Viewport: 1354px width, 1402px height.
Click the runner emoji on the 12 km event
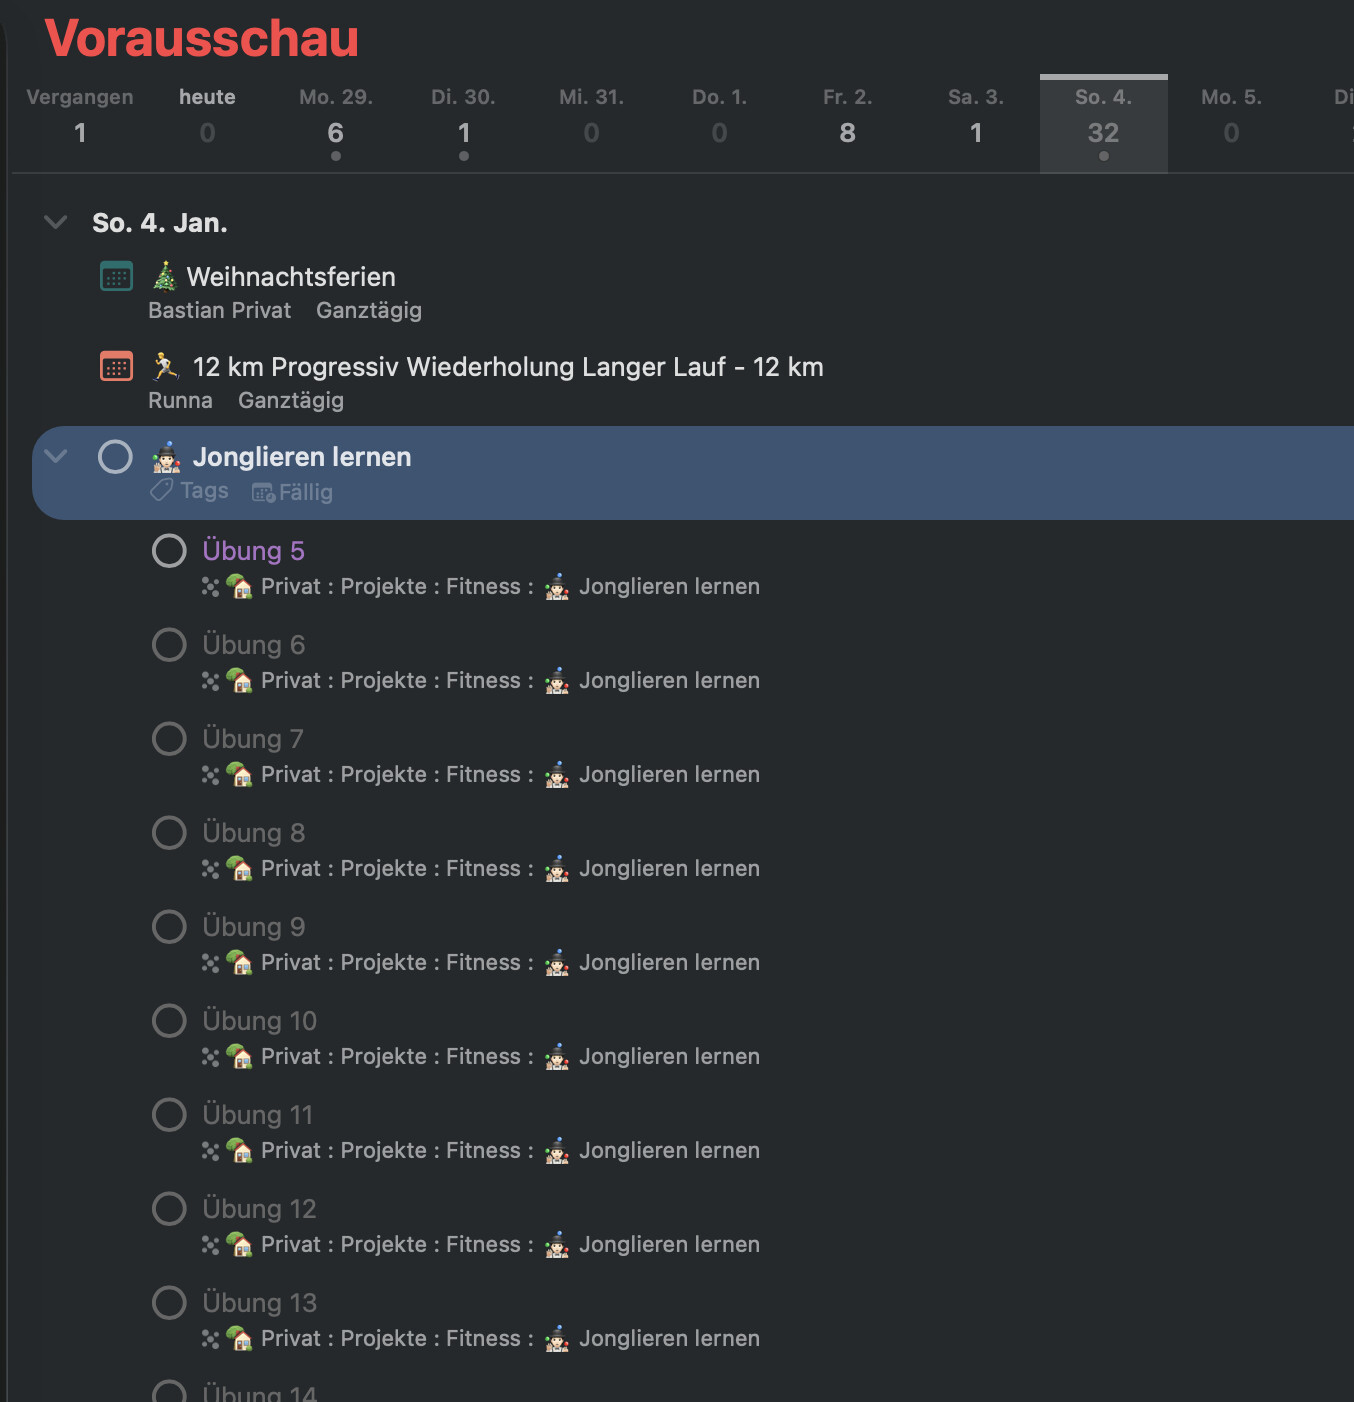click(165, 366)
